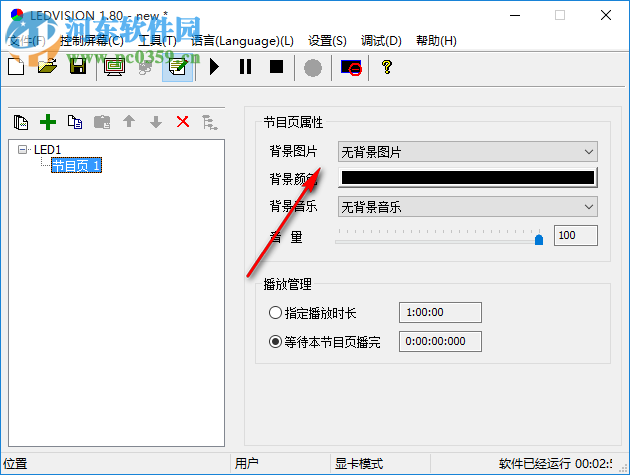Image resolution: width=630 pixels, height=475 pixels.
Task: Click the volume slider handle
Action: 539,240
